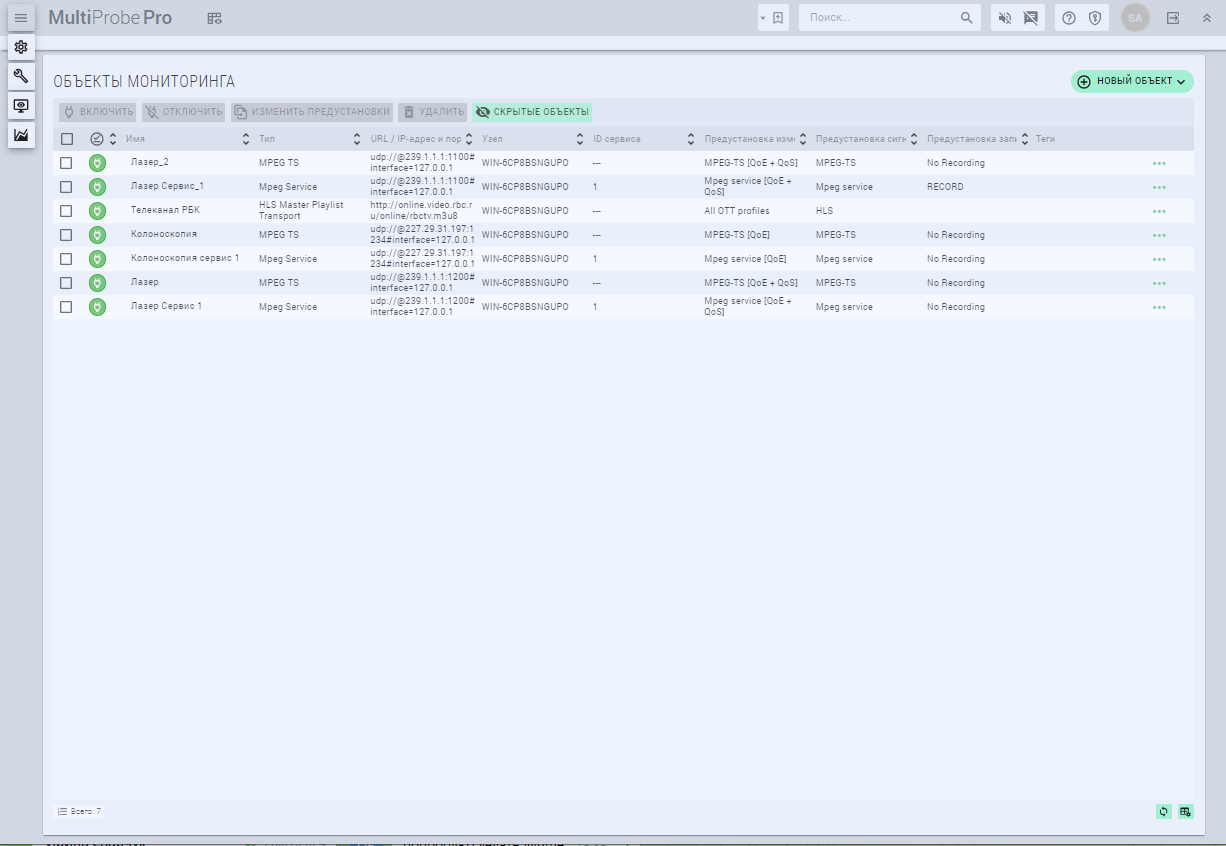Screen dimensions: 1226x846
Task: Click Изменить предустановки button
Action: (x=312, y=112)
